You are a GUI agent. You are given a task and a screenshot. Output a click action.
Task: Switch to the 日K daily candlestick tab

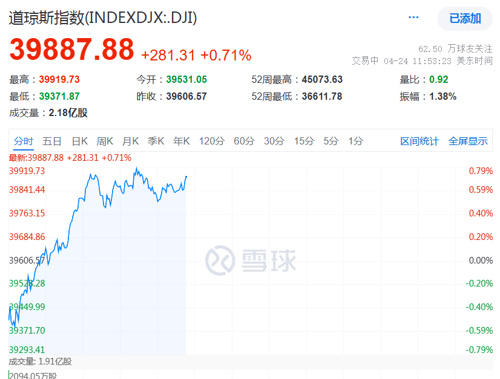80,141
